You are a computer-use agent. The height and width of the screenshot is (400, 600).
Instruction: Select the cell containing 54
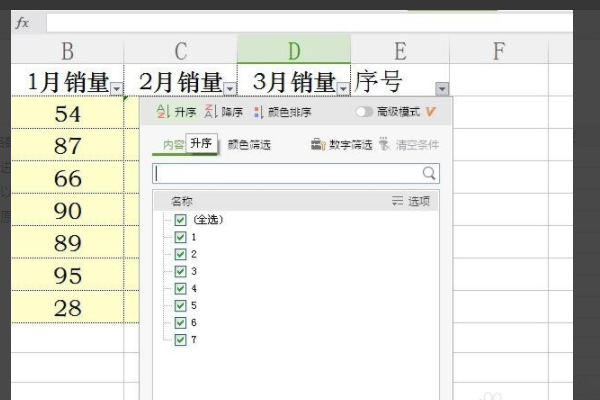click(67, 113)
